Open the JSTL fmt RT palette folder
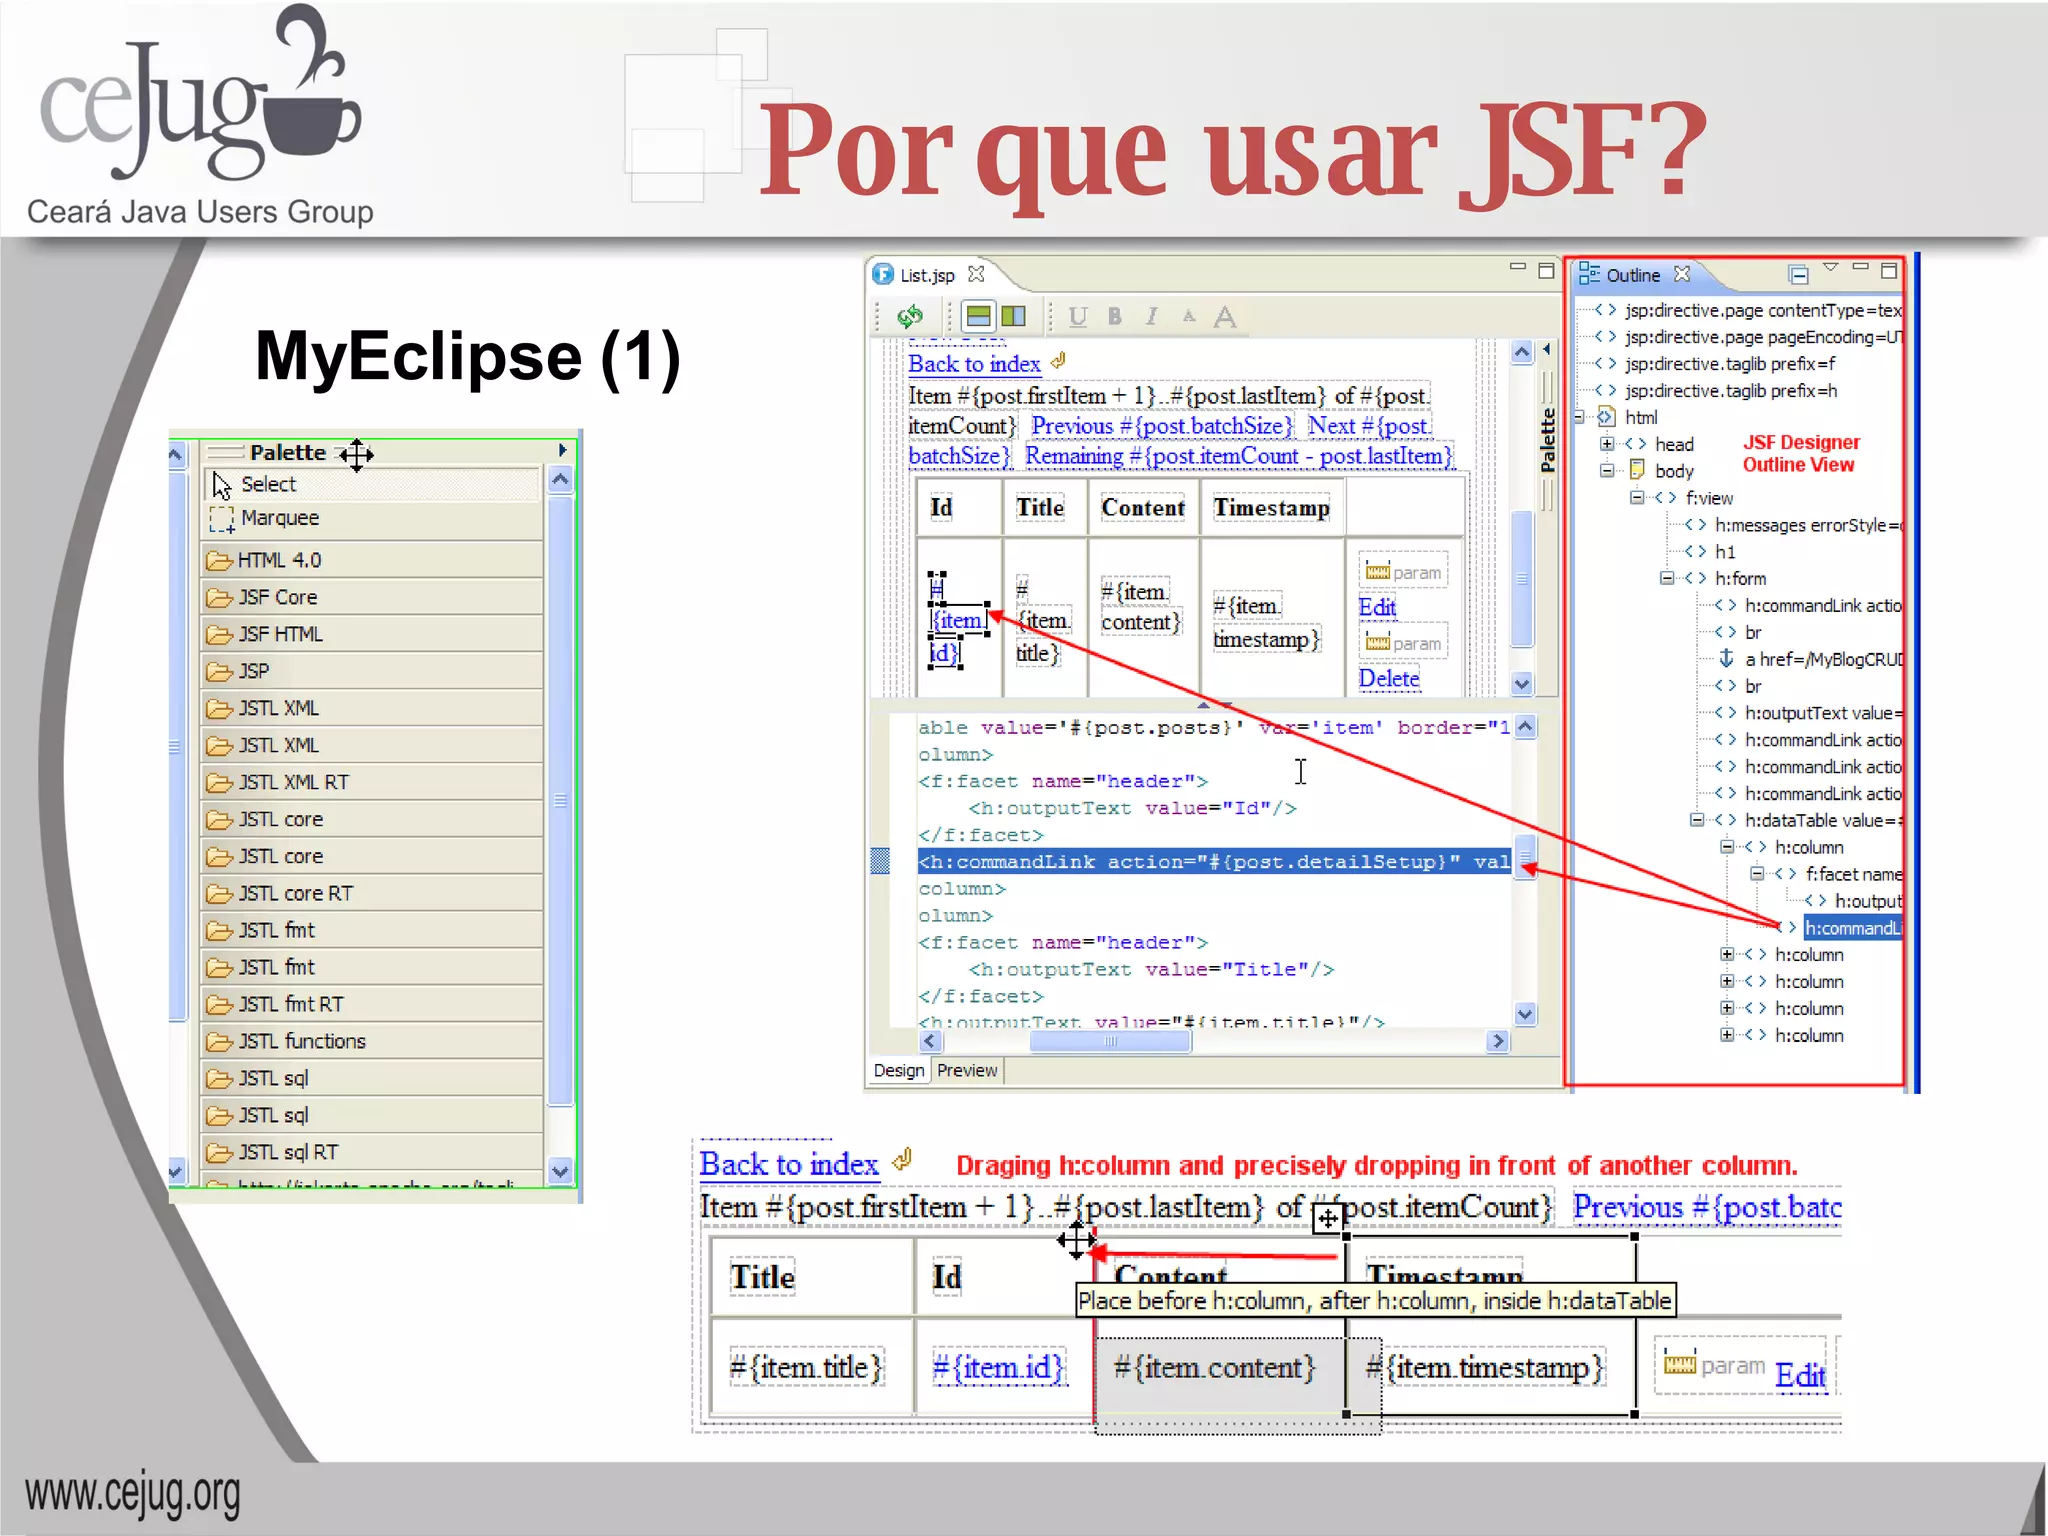Viewport: 2048px width, 1536px height. pos(372,1004)
